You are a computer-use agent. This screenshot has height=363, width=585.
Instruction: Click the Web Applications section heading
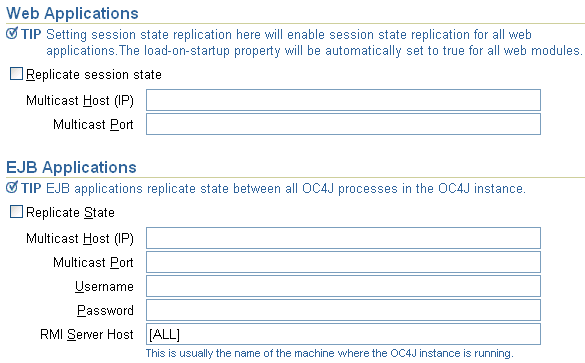[72, 13]
